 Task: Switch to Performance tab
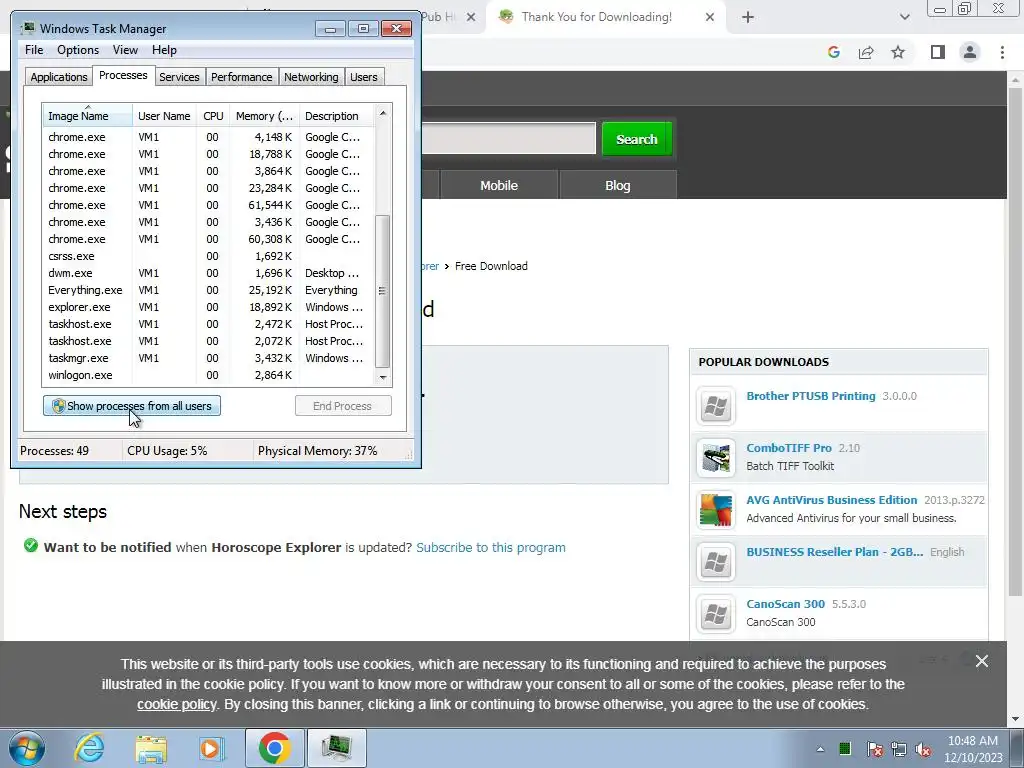[x=241, y=76]
